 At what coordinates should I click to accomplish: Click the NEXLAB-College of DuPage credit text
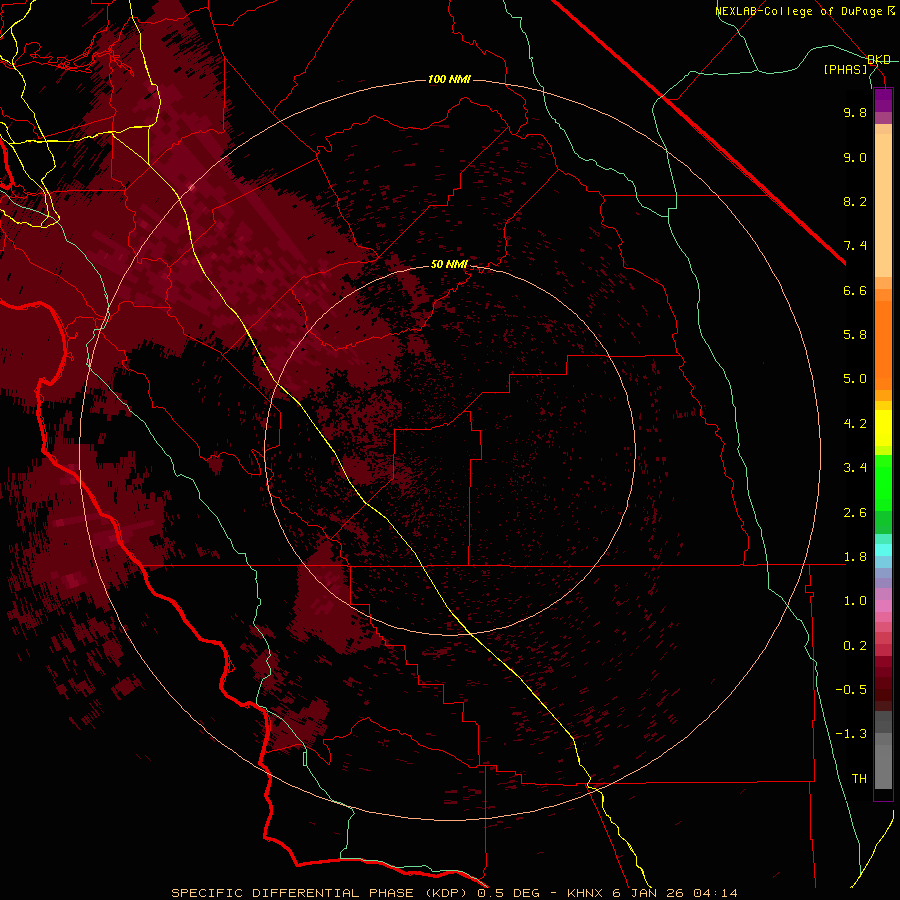[x=799, y=11]
